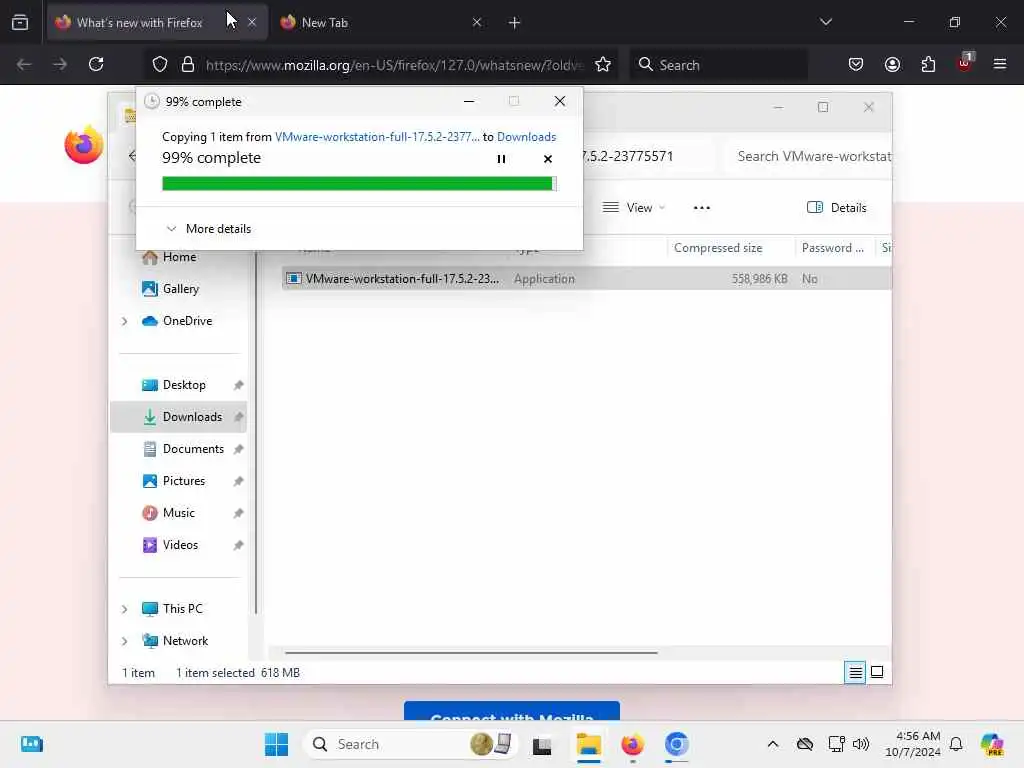Image resolution: width=1024 pixels, height=768 pixels.
Task: Select Network in navigation pane
Action: 185,641
